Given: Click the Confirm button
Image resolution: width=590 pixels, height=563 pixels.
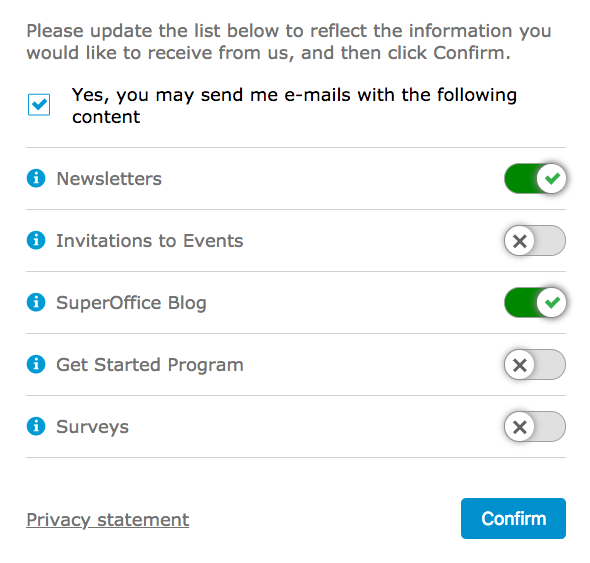Looking at the screenshot, I should [x=513, y=519].
